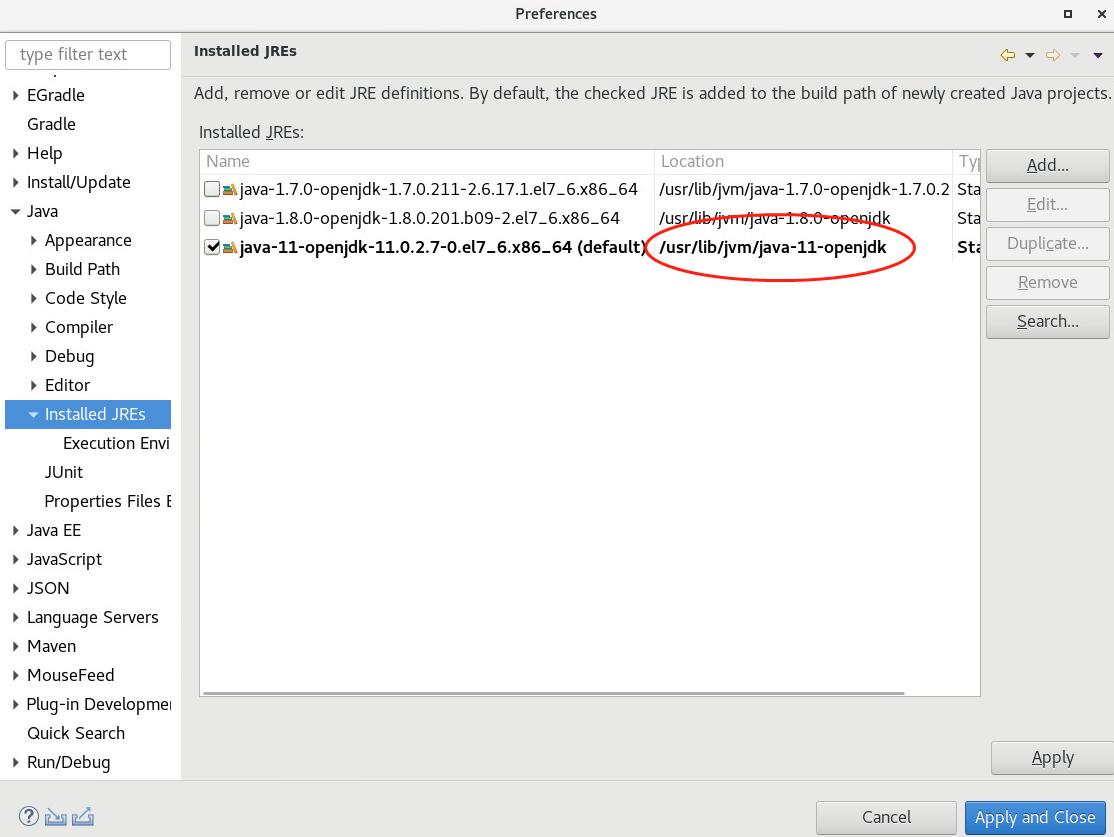Select the Installed JREs tree entry
The width and height of the screenshot is (1114, 837).
coord(95,414)
